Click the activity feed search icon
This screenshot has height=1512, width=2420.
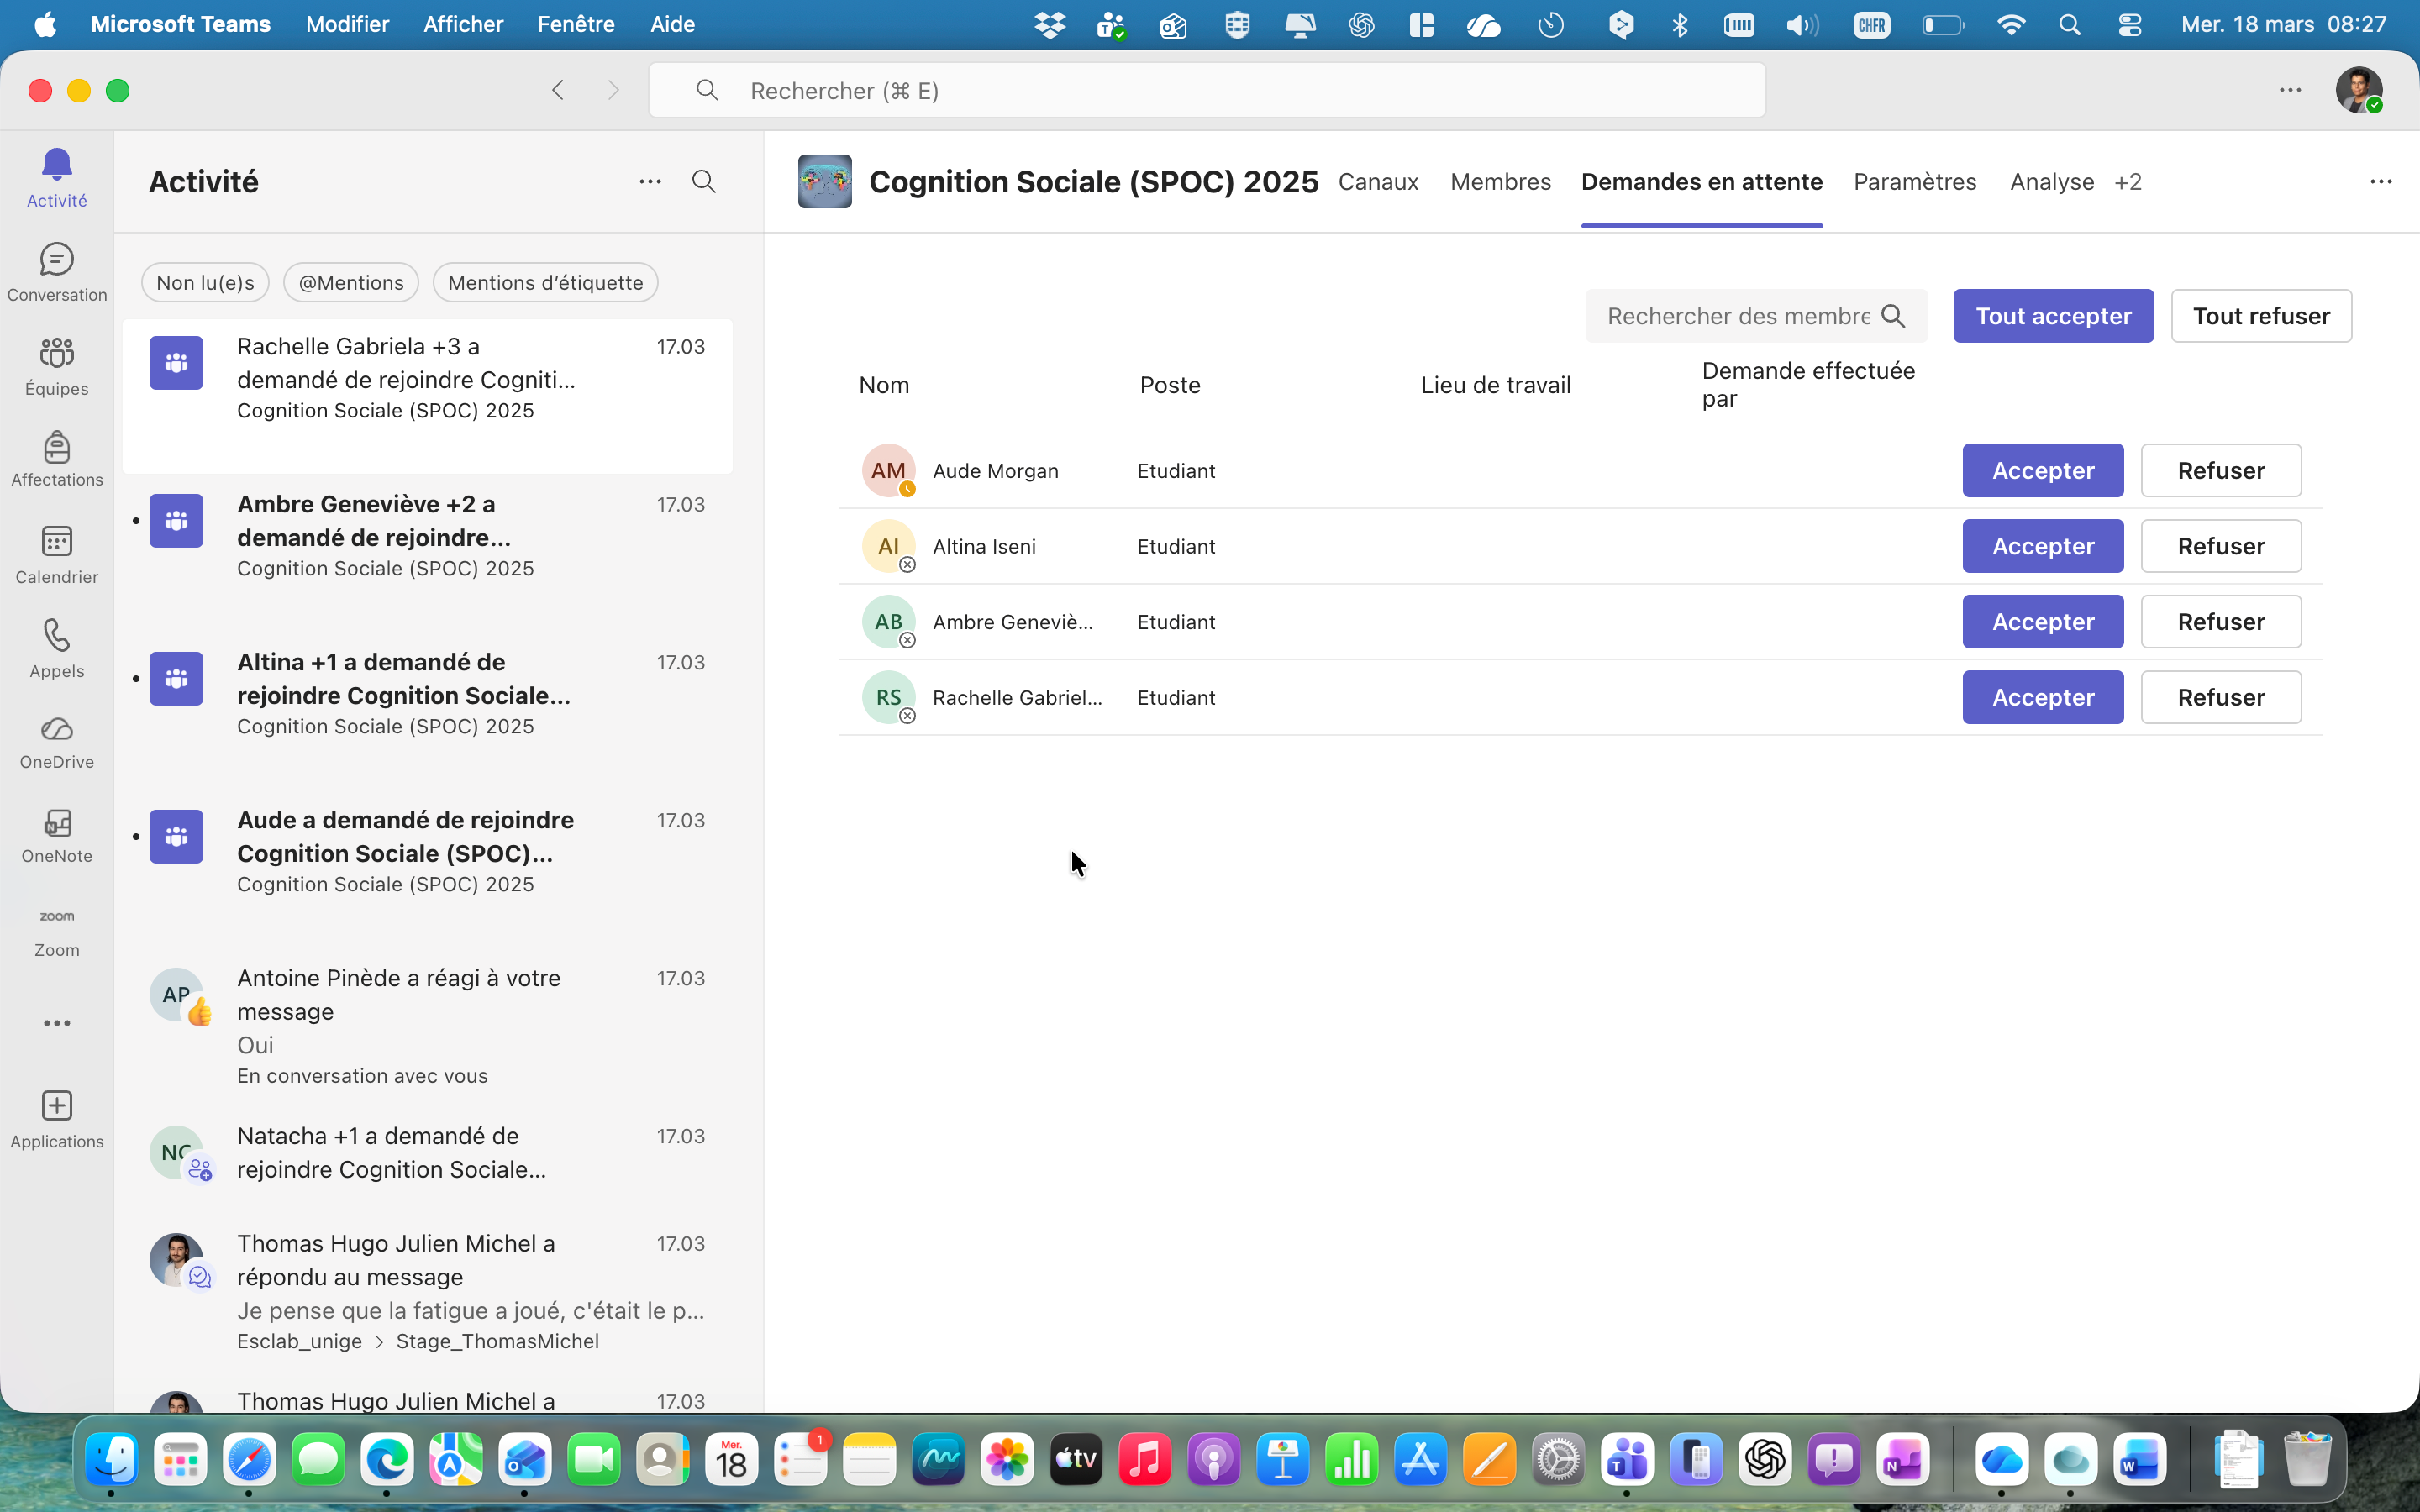click(x=704, y=182)
